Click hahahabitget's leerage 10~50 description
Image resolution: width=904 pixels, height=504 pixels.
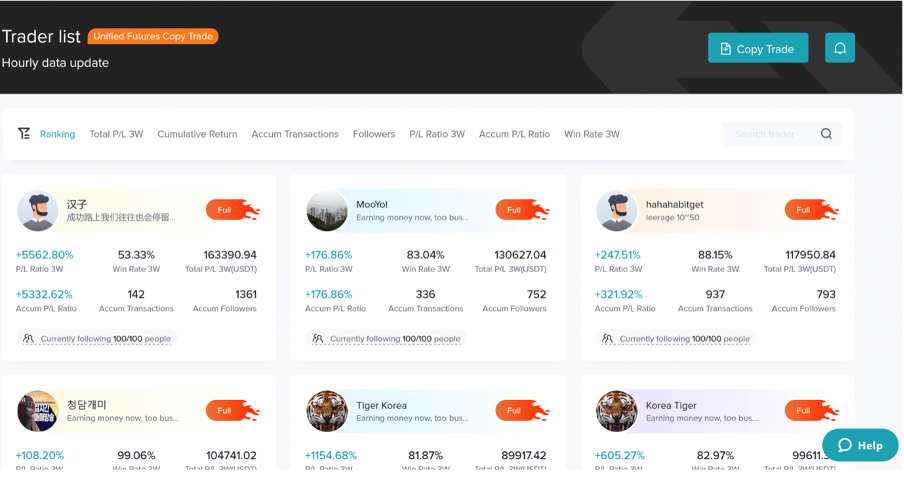click(672, 217)
